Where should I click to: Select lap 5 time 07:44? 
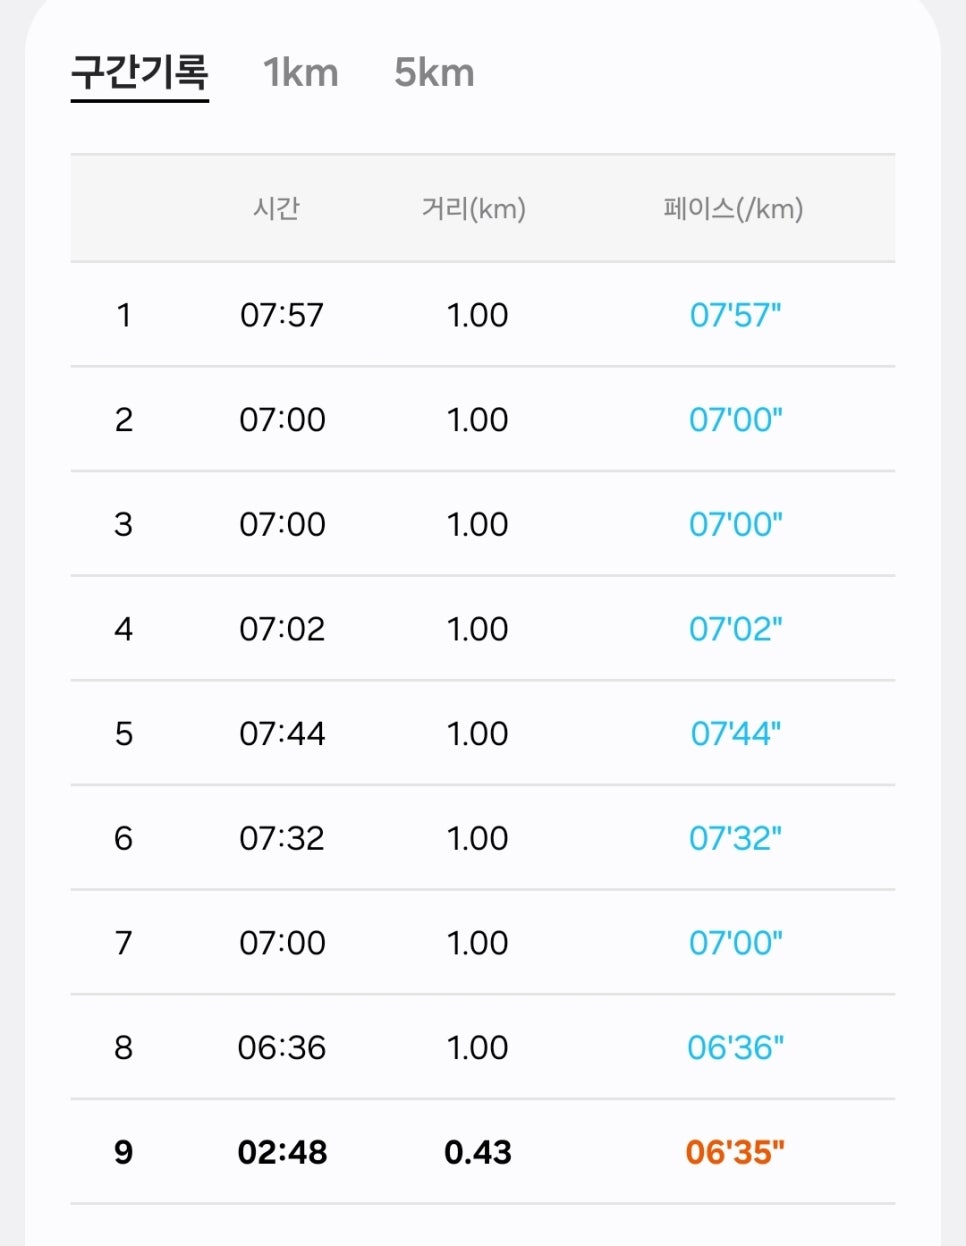point(282,734)
